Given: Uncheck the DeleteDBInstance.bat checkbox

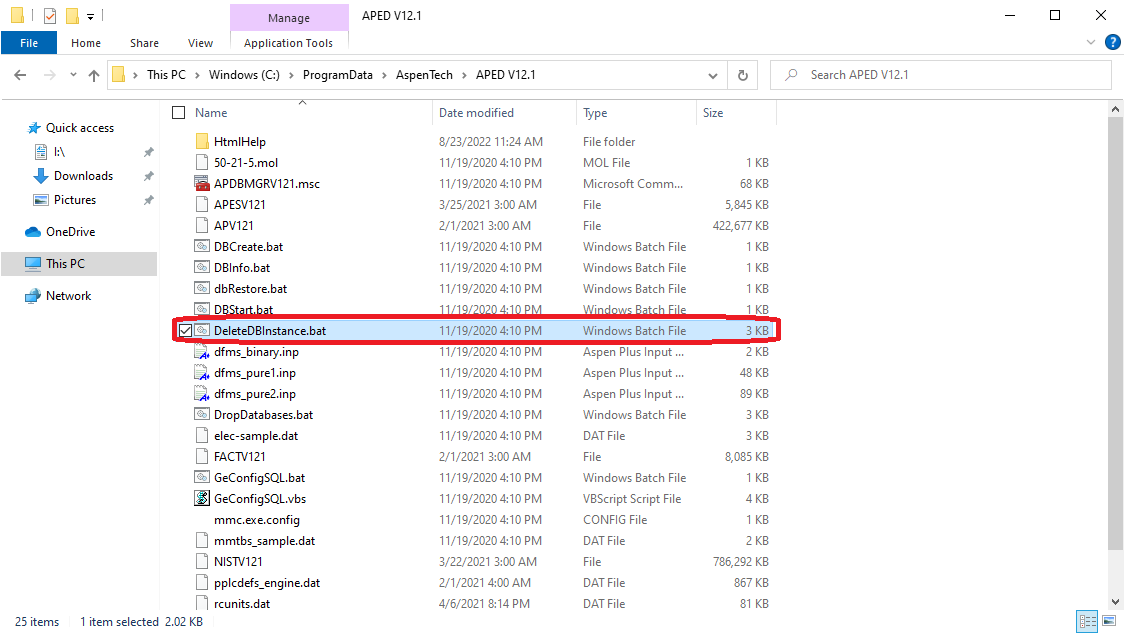Looking at the screenshot, I should (x=185, y=331).
